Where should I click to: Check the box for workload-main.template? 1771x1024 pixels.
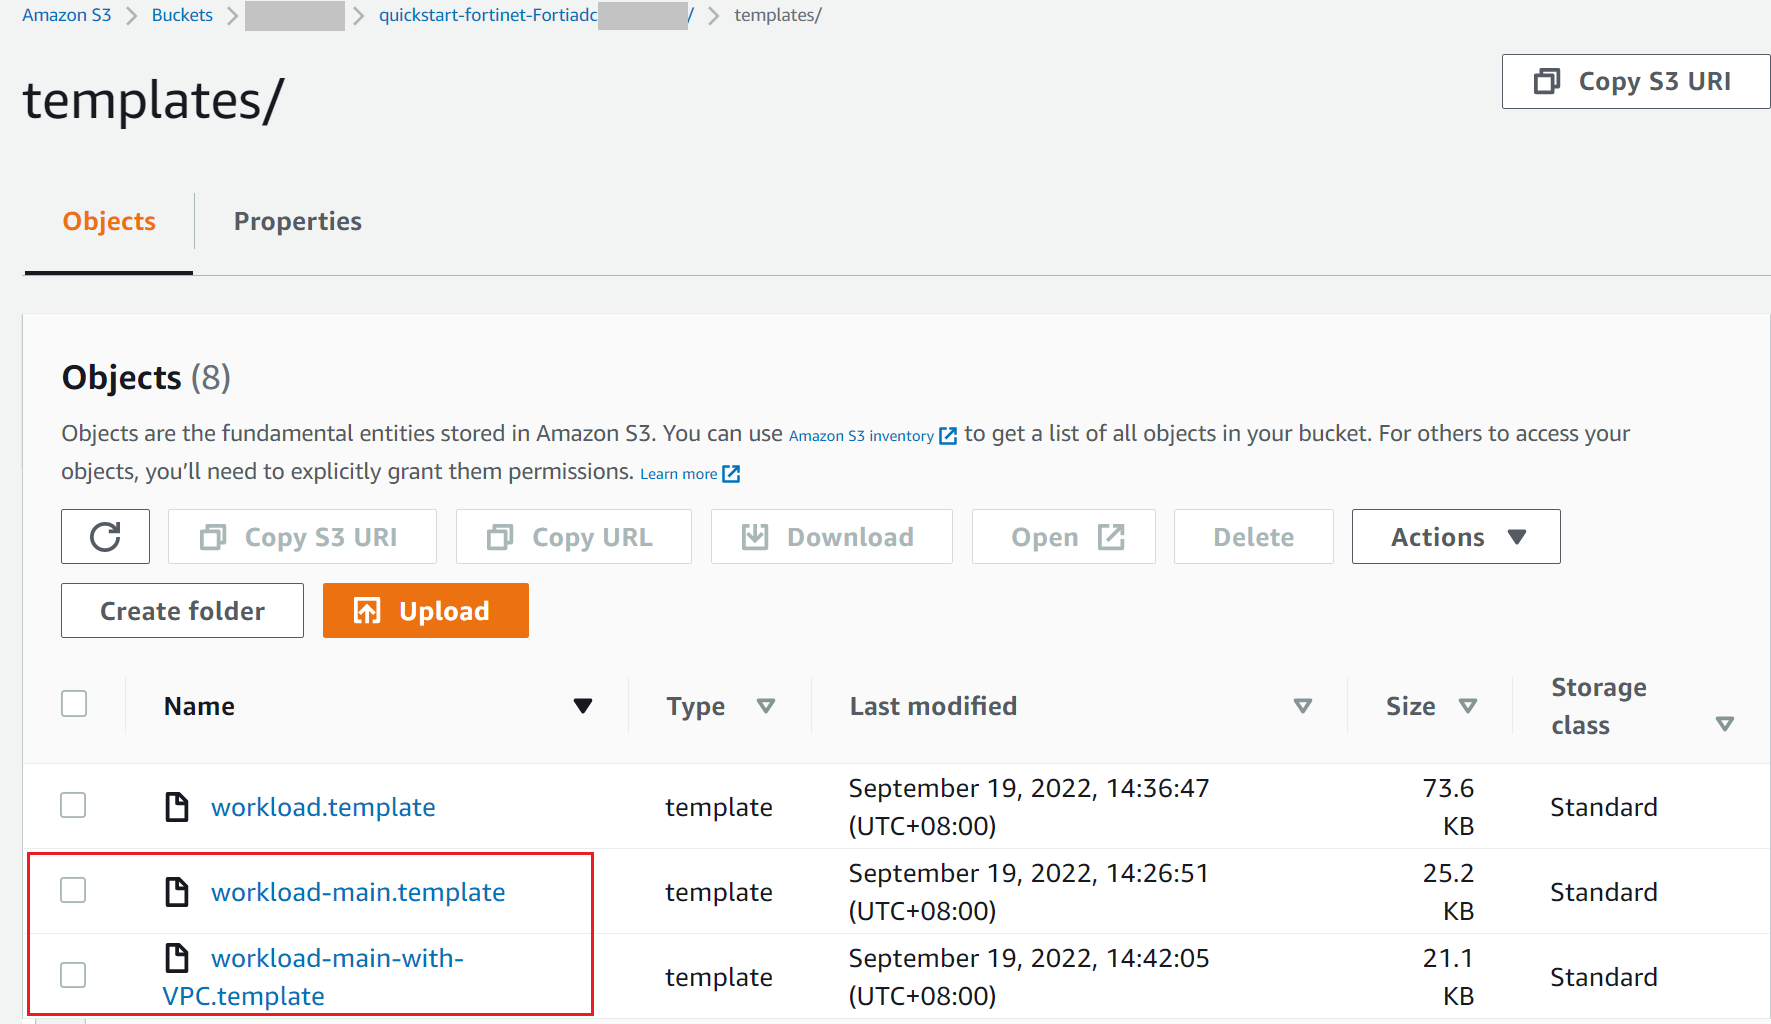click(x=73, y=890)
